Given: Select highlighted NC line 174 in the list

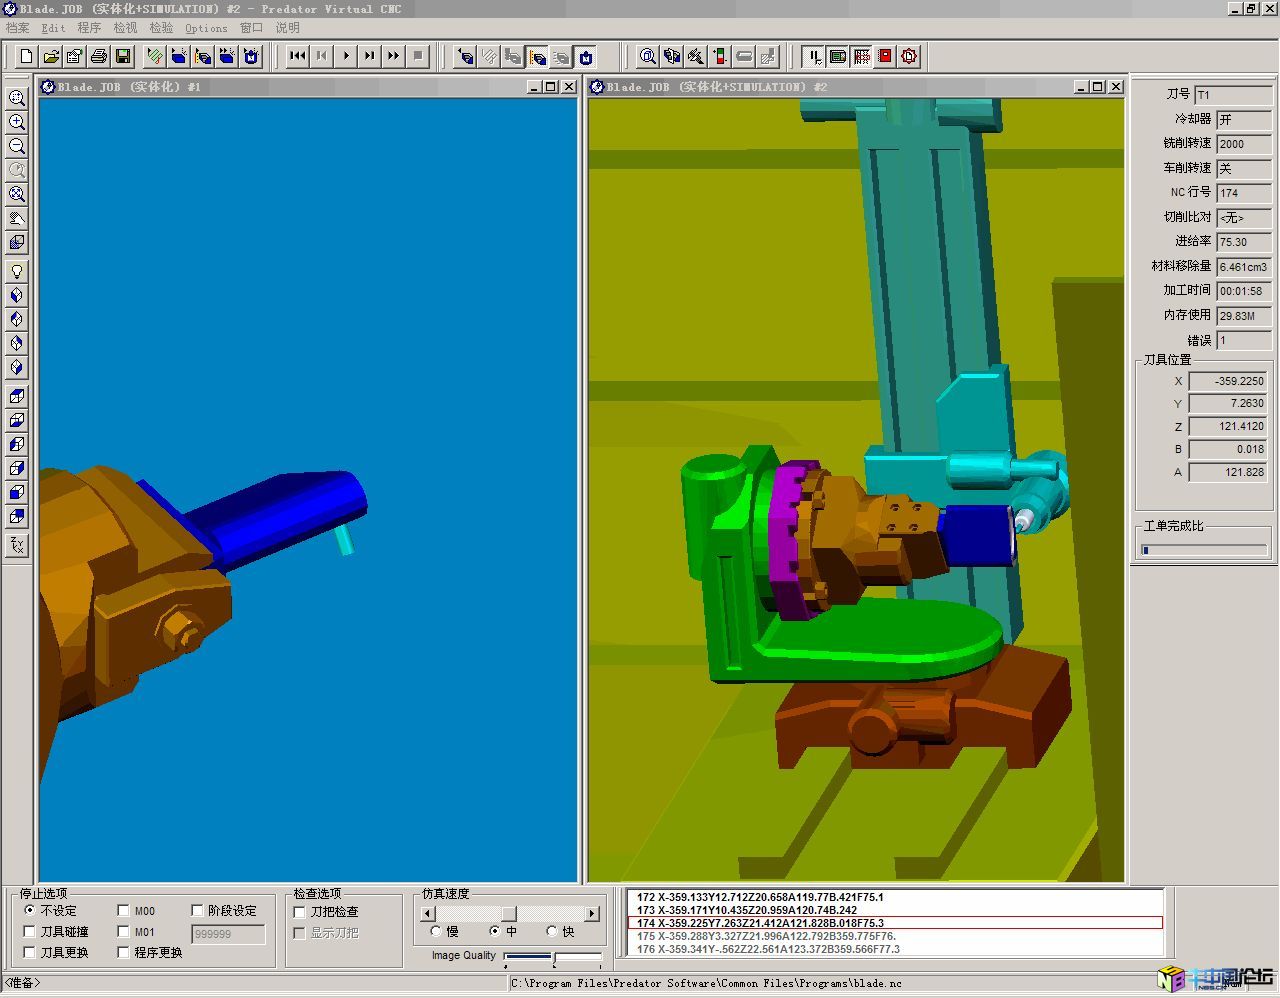Looking at the screenshot, I should (x=895, y=923).
